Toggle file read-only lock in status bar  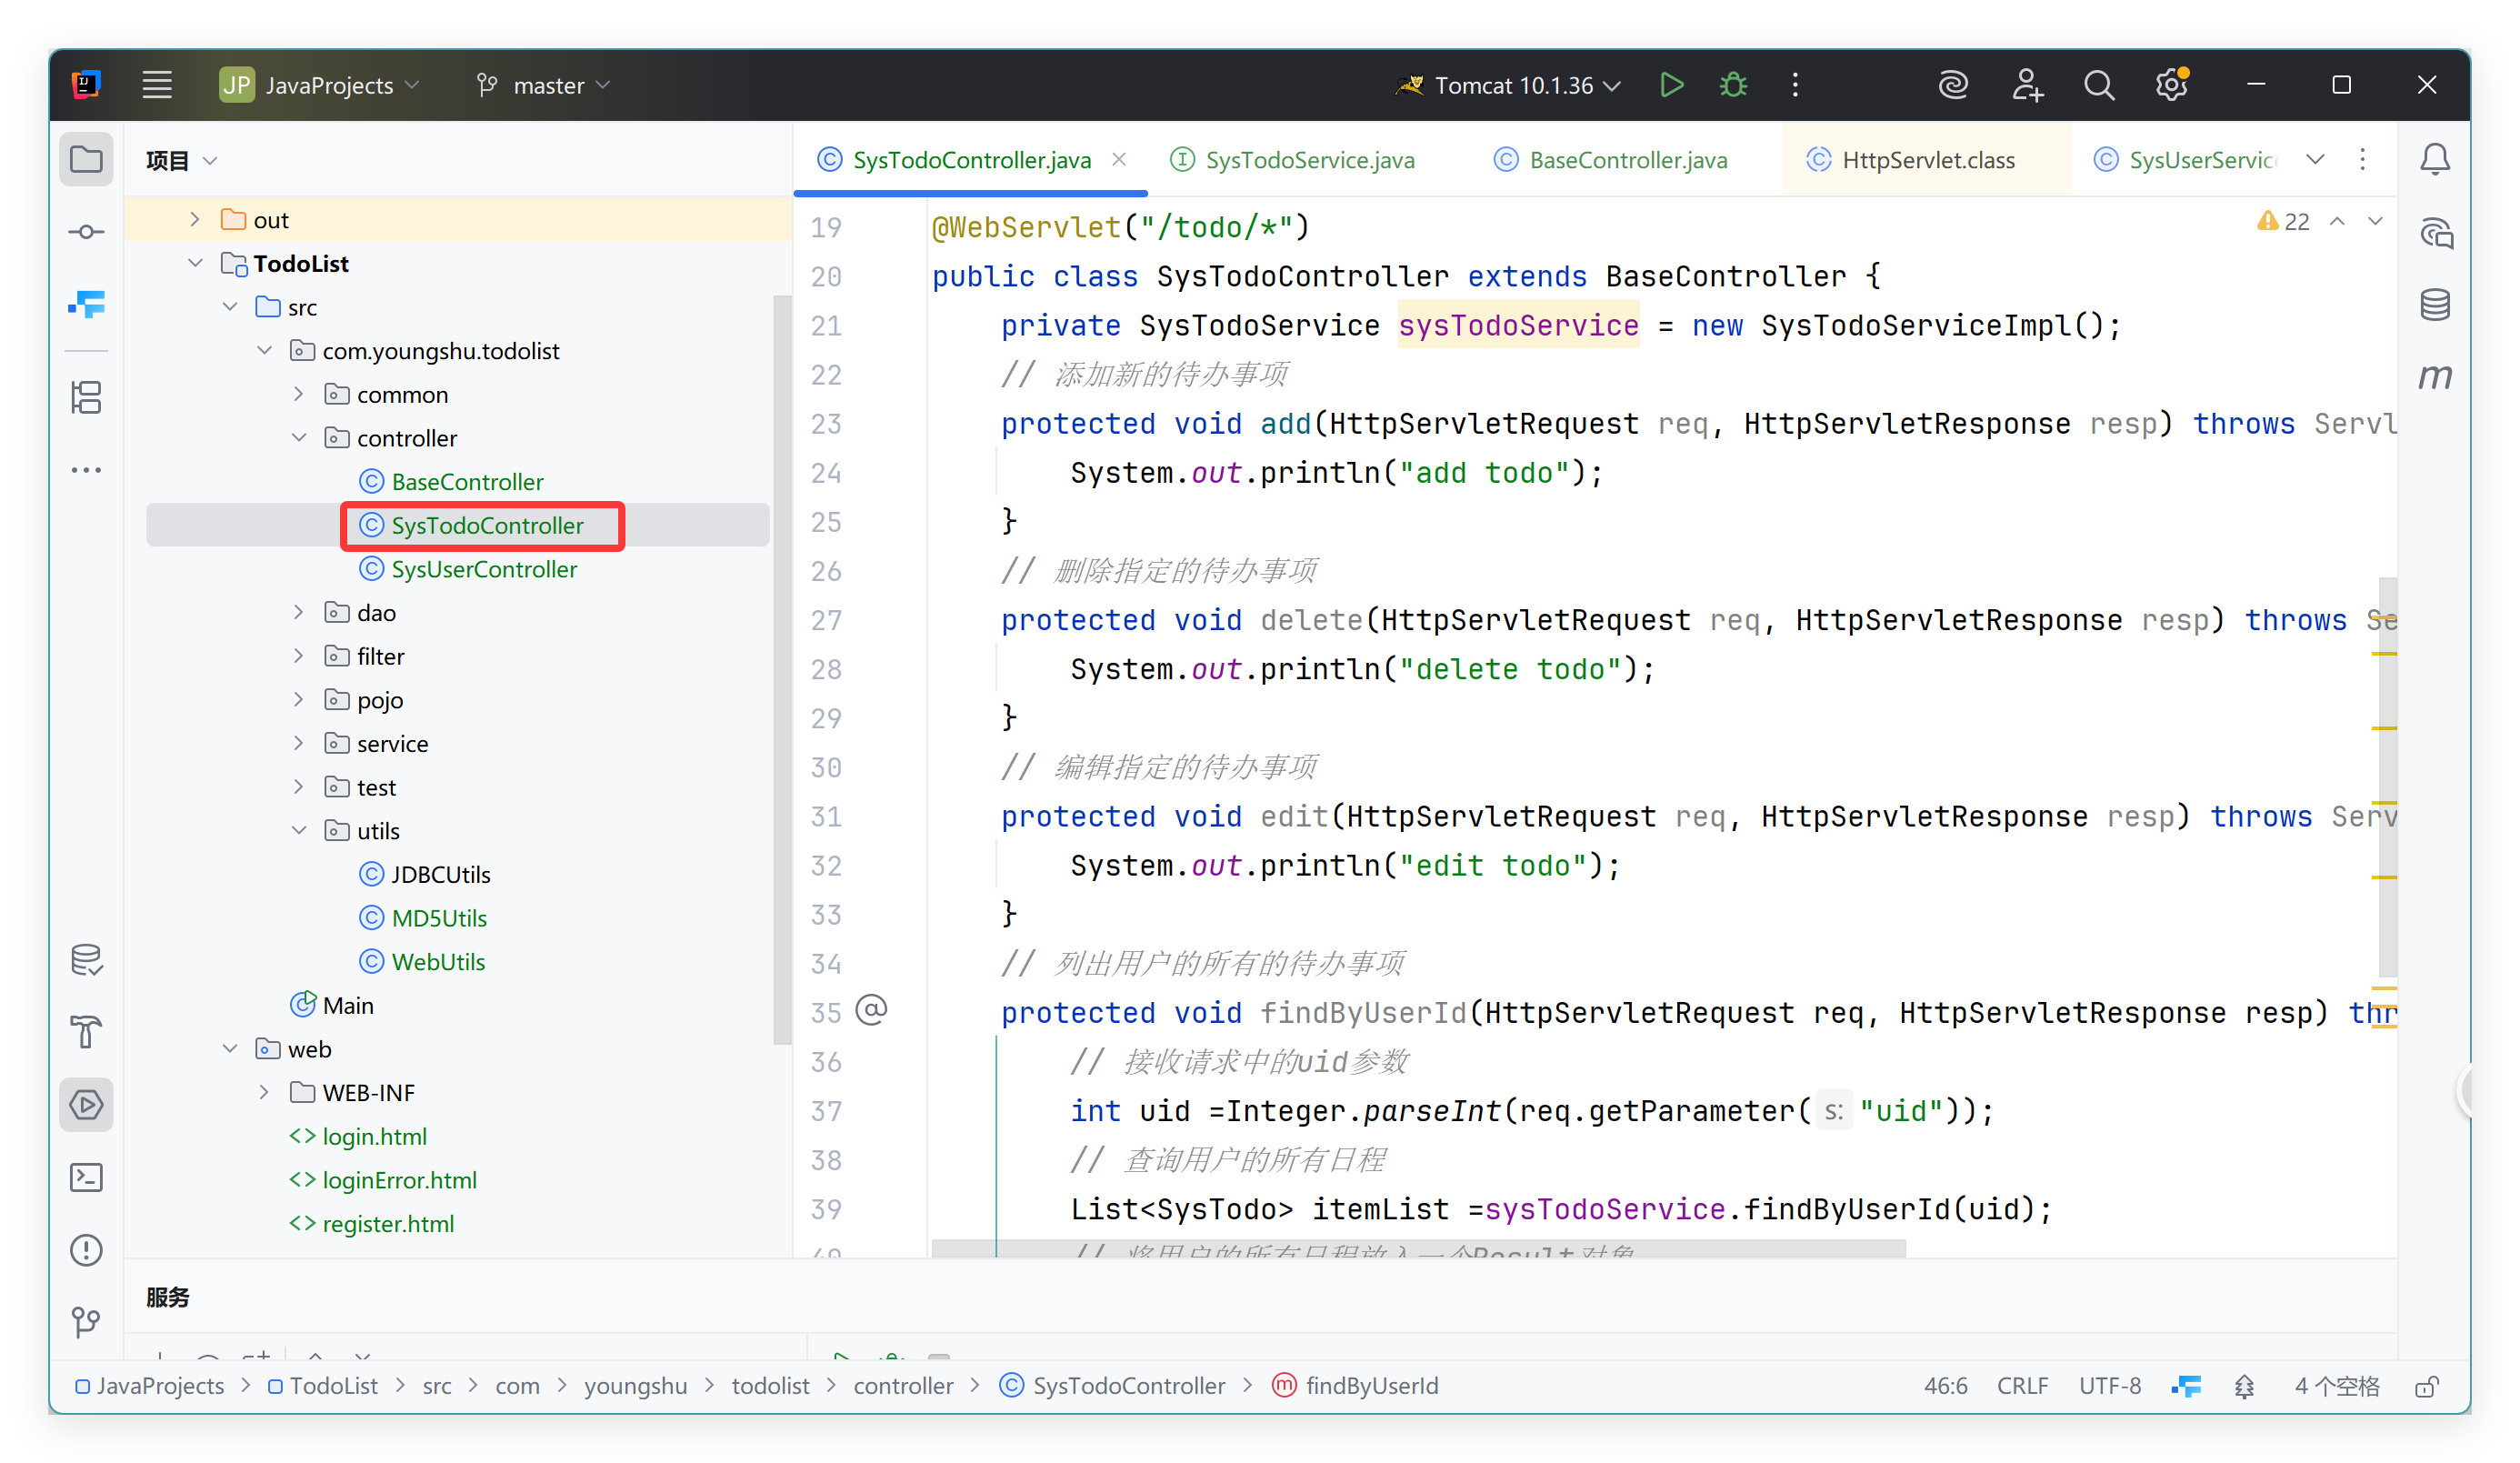tap(2426, 1386)
